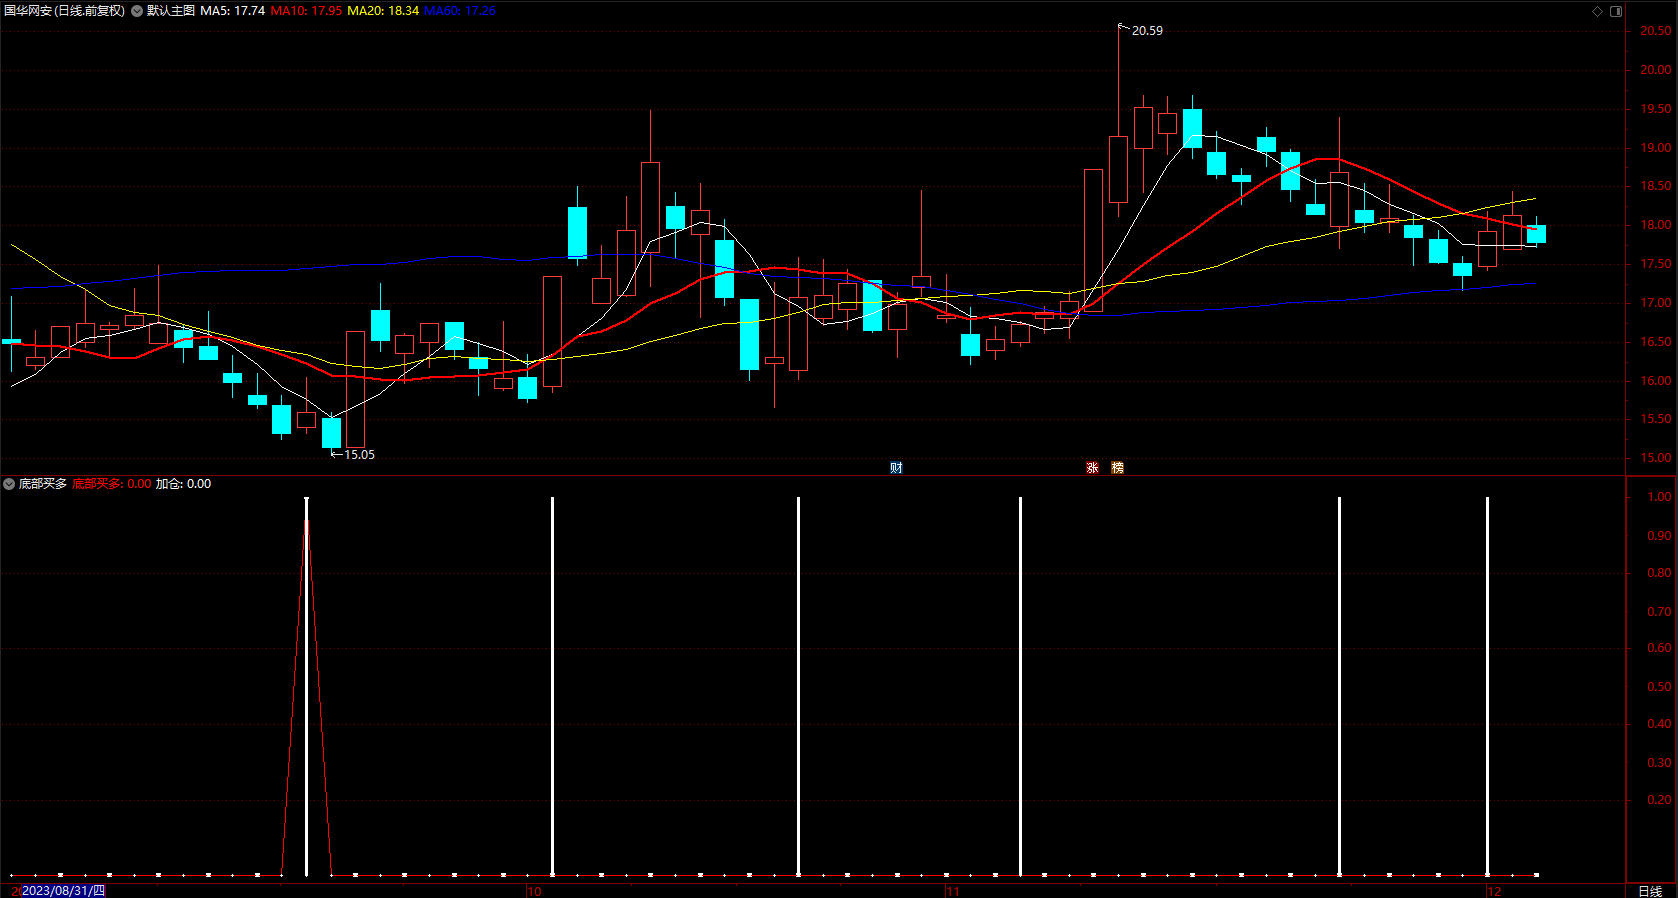The image size is (1678, 898).
Task: Click the 国华网安(日线.前复权) stock title
Action: tap(65, 11)
